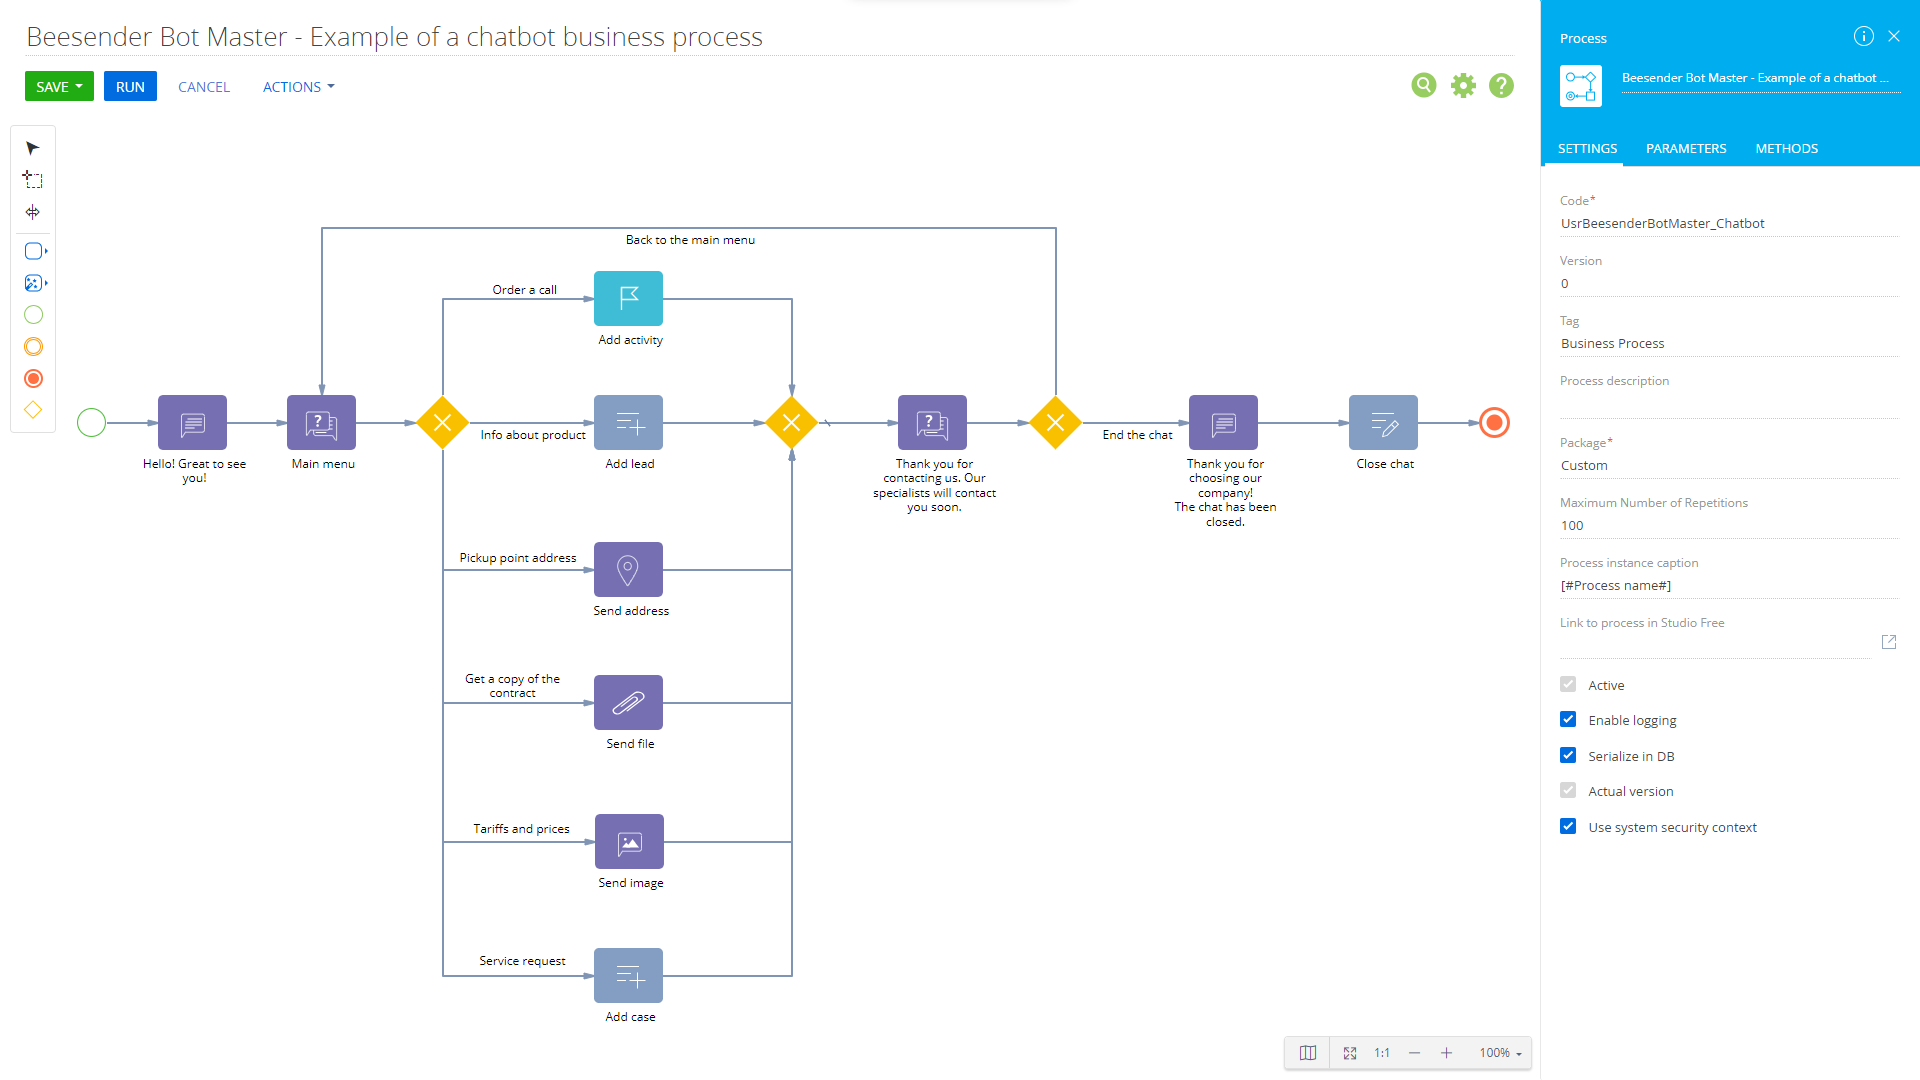Open settings with the green gear icon
This screenshot has height=1080, width=1920.
pos(1463,86)
